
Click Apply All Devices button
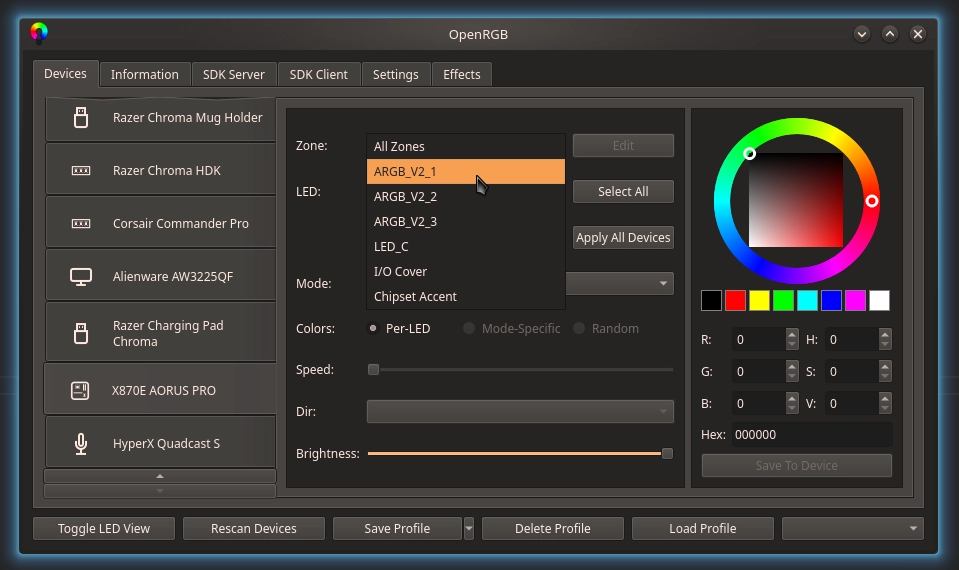(x=623, y=237)
